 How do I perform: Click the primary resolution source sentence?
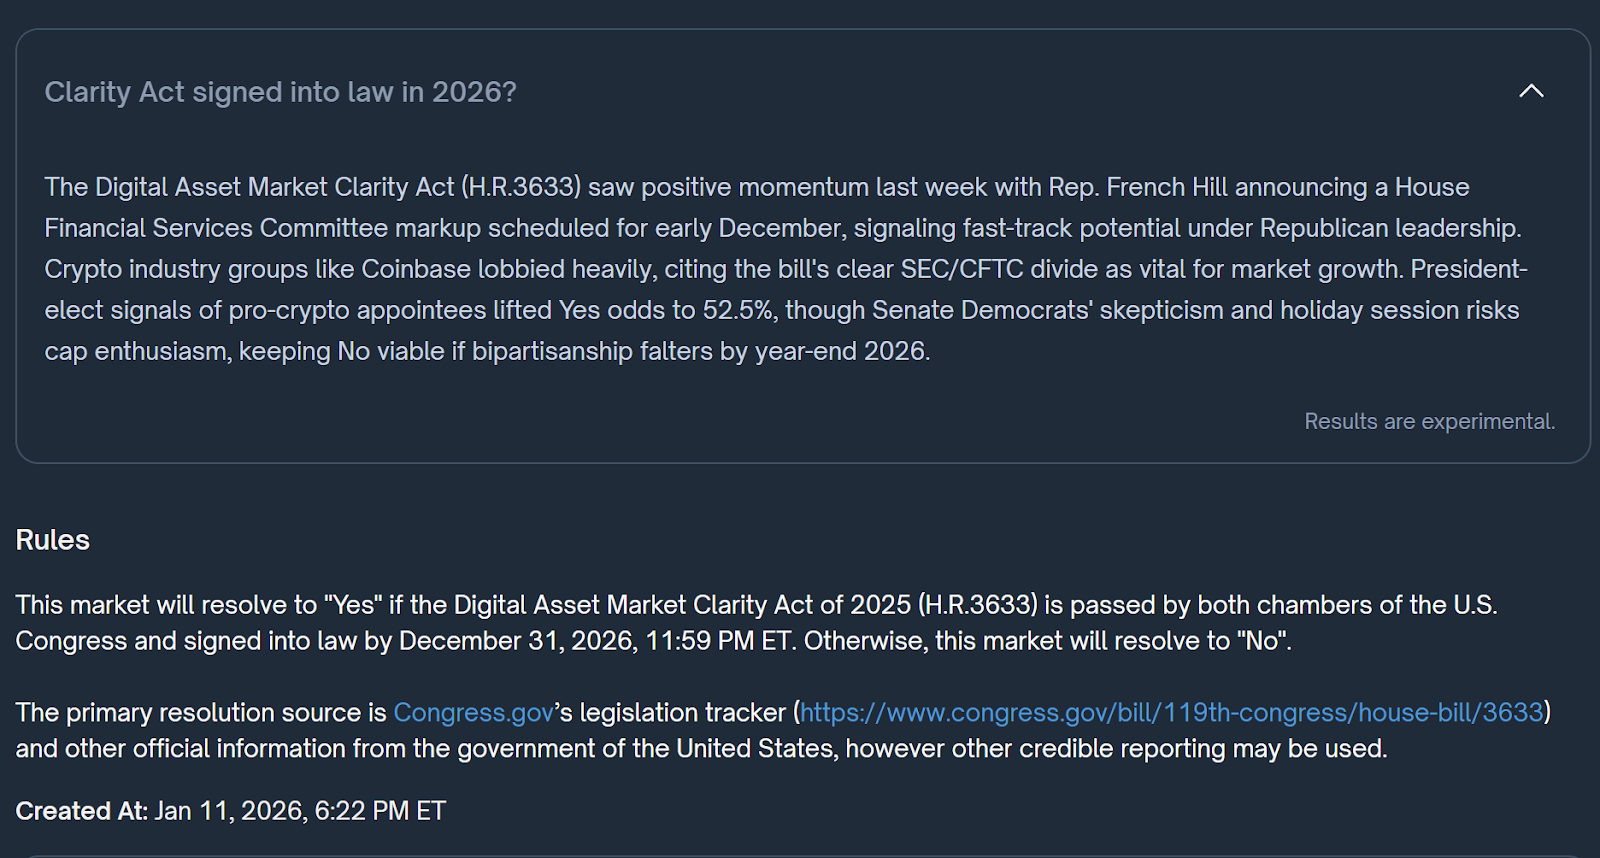[200, 712]
